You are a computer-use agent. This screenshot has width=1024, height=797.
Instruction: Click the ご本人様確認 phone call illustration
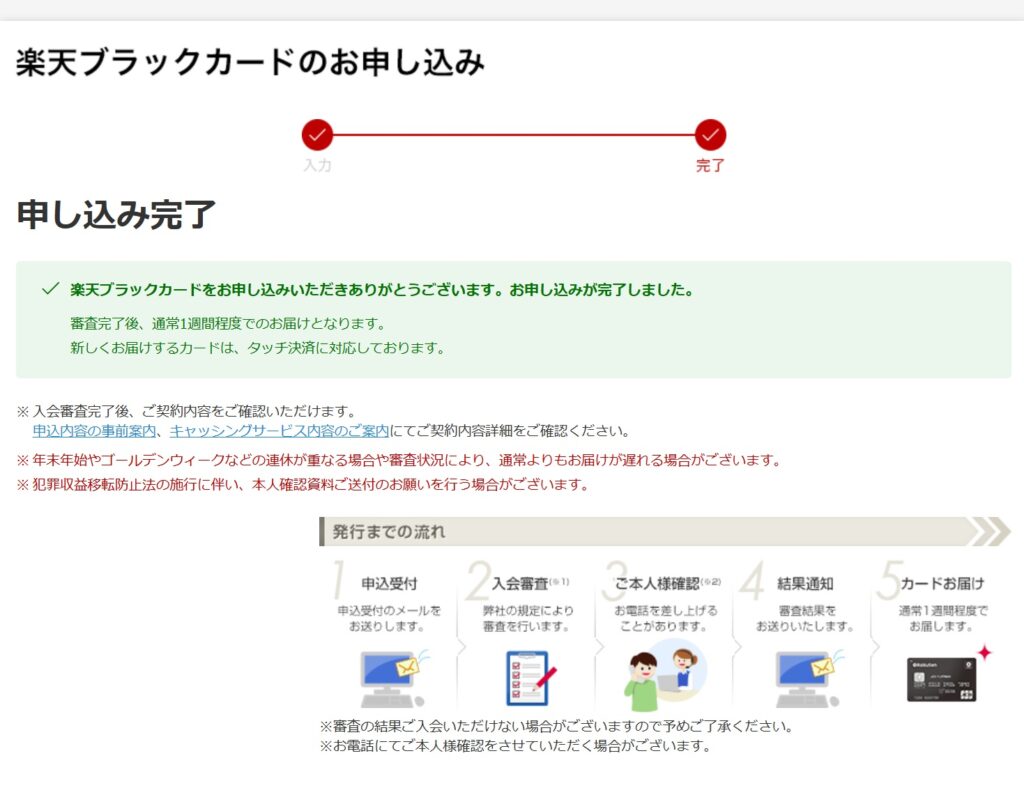664,676
